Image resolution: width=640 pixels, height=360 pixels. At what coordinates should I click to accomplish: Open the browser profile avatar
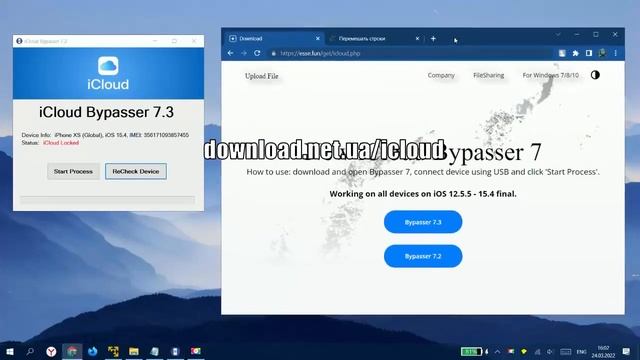(602, 53)
